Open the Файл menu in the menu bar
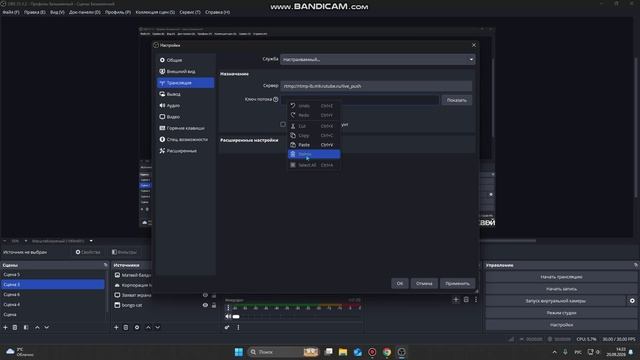This screenshot has height=360, width=640. (x=11, y=12)
